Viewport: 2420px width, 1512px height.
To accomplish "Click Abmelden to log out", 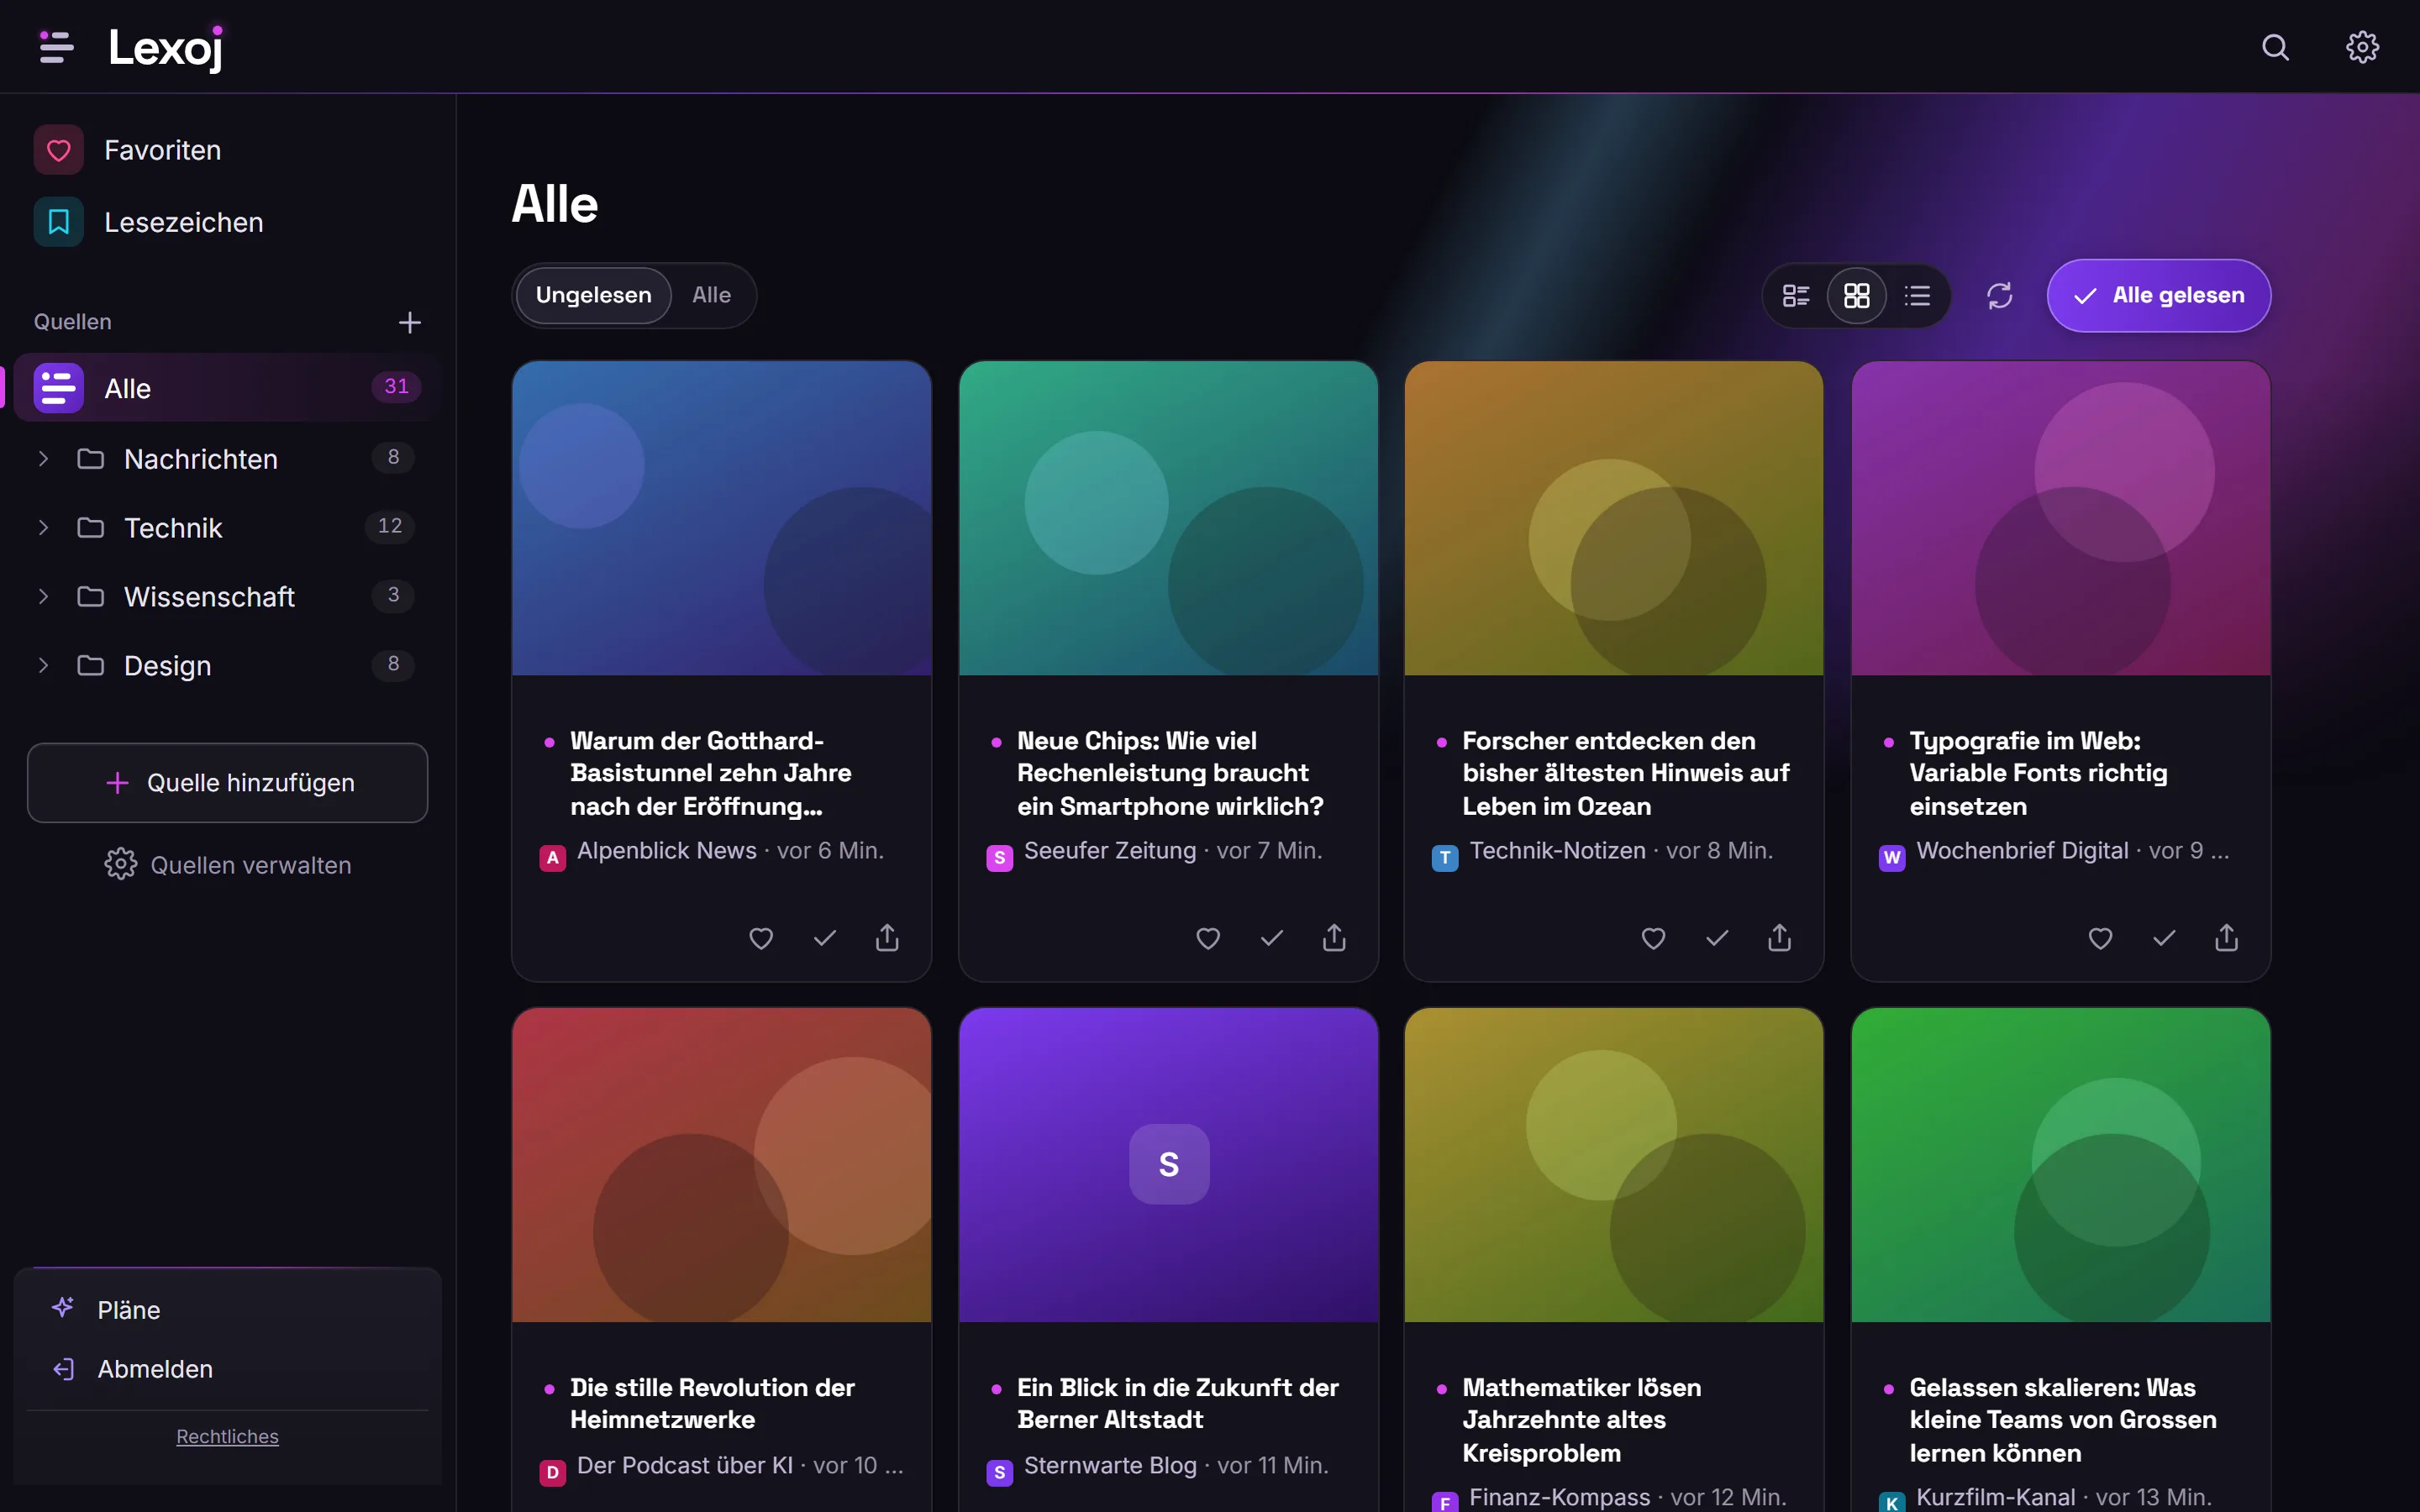I will click(x=227, y=1368).
